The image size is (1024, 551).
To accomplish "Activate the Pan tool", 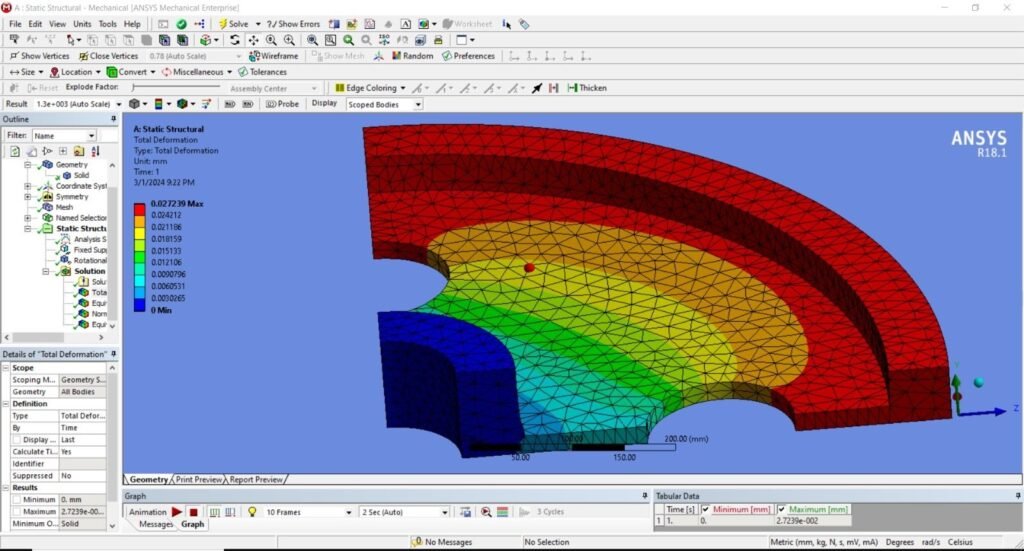I will pos(254,40).
